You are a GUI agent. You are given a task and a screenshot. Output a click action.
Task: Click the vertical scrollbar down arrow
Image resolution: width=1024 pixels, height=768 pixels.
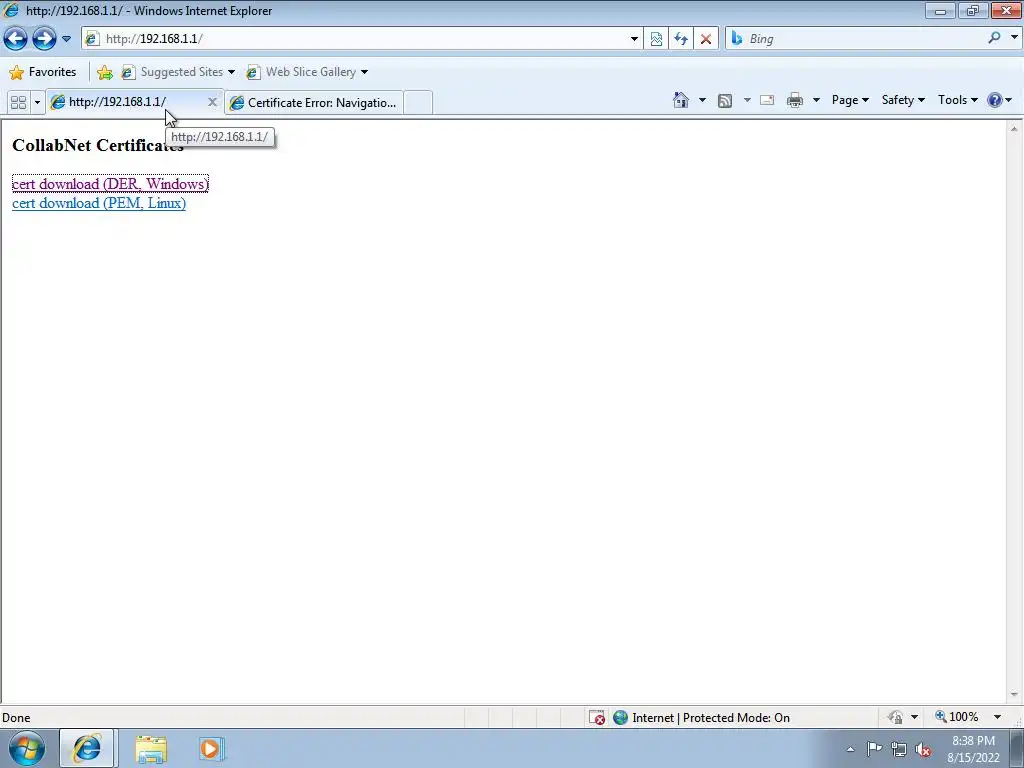pyautogui.click(x=1014, y=695)
